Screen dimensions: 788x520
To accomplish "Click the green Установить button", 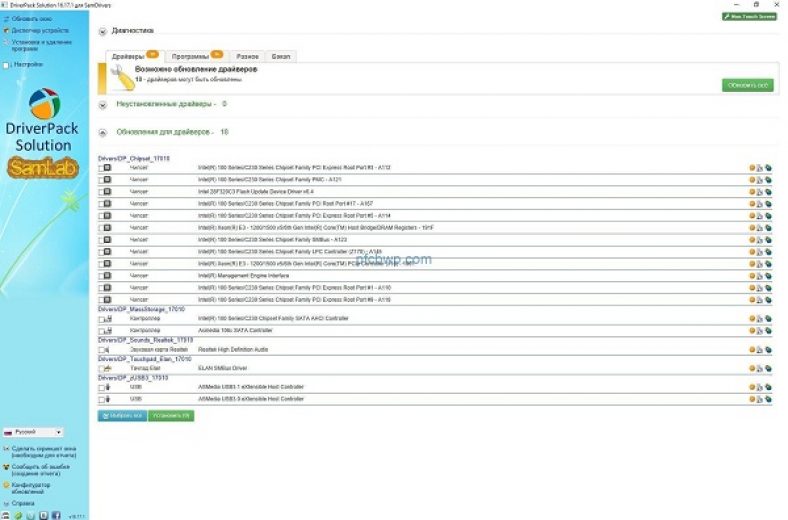I will click(x=171, y=416).
